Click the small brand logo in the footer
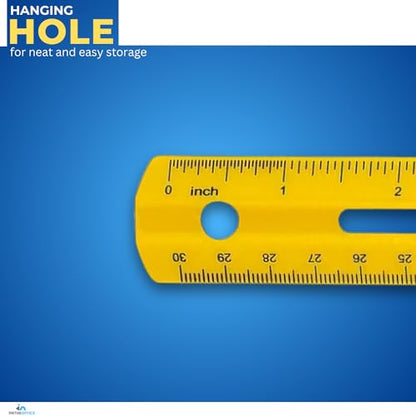This screenshot has height=416, width=416. coord(22,409)
